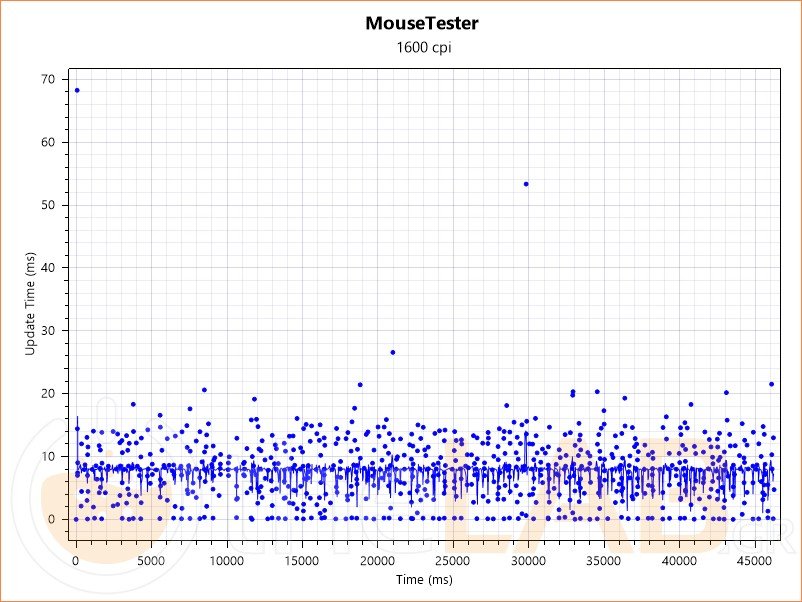
Task: Click the 40000 x-axis tick label
Action: pos(678,561)
